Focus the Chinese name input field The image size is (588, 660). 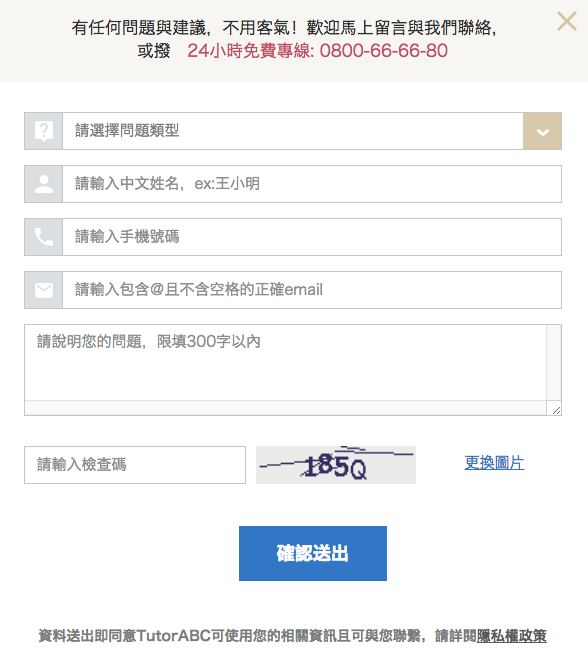point(312,184)
